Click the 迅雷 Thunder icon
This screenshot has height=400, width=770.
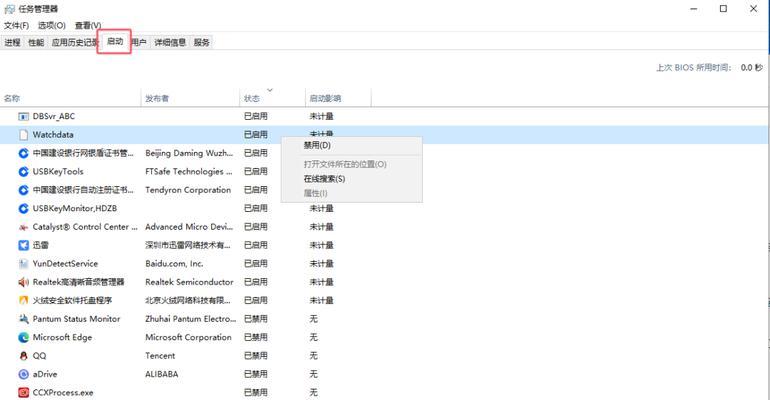[23, 245]
